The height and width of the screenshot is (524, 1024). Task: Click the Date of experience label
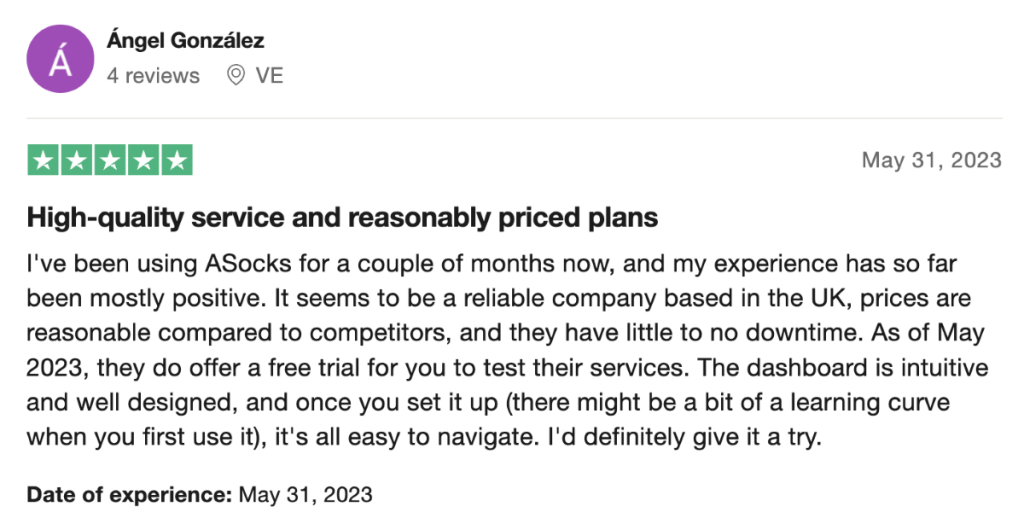click(x=129, y=495)
